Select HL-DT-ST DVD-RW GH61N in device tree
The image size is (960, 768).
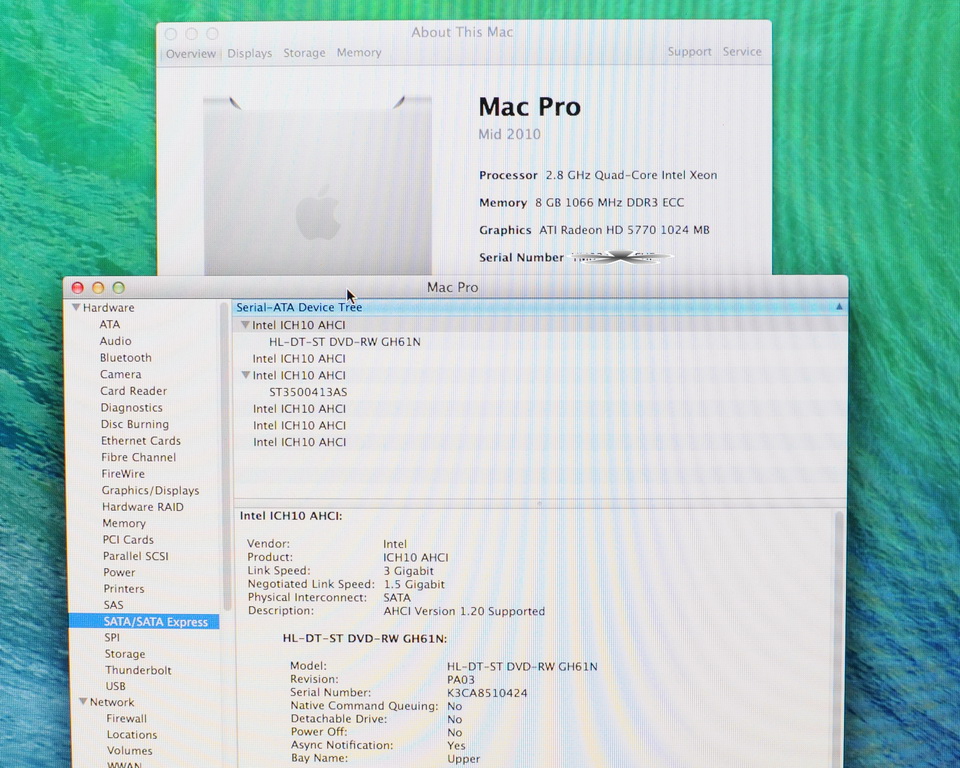click(x=345, y=342)
